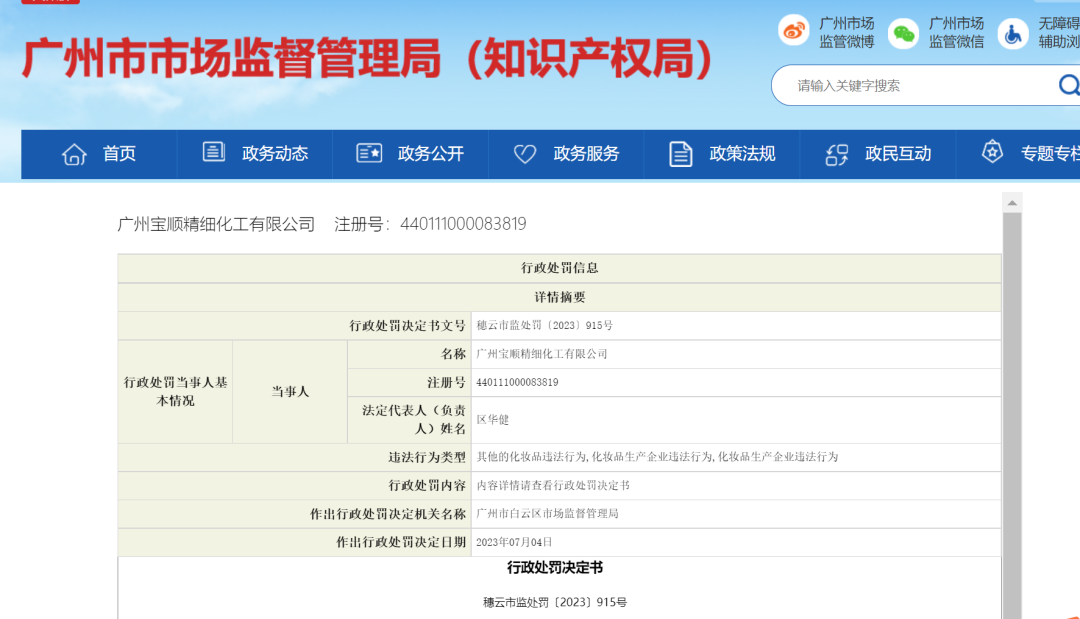This screenshot has width=1080, height=619.
Task: Click the home icon beside 首页
Action: point(74,154)
